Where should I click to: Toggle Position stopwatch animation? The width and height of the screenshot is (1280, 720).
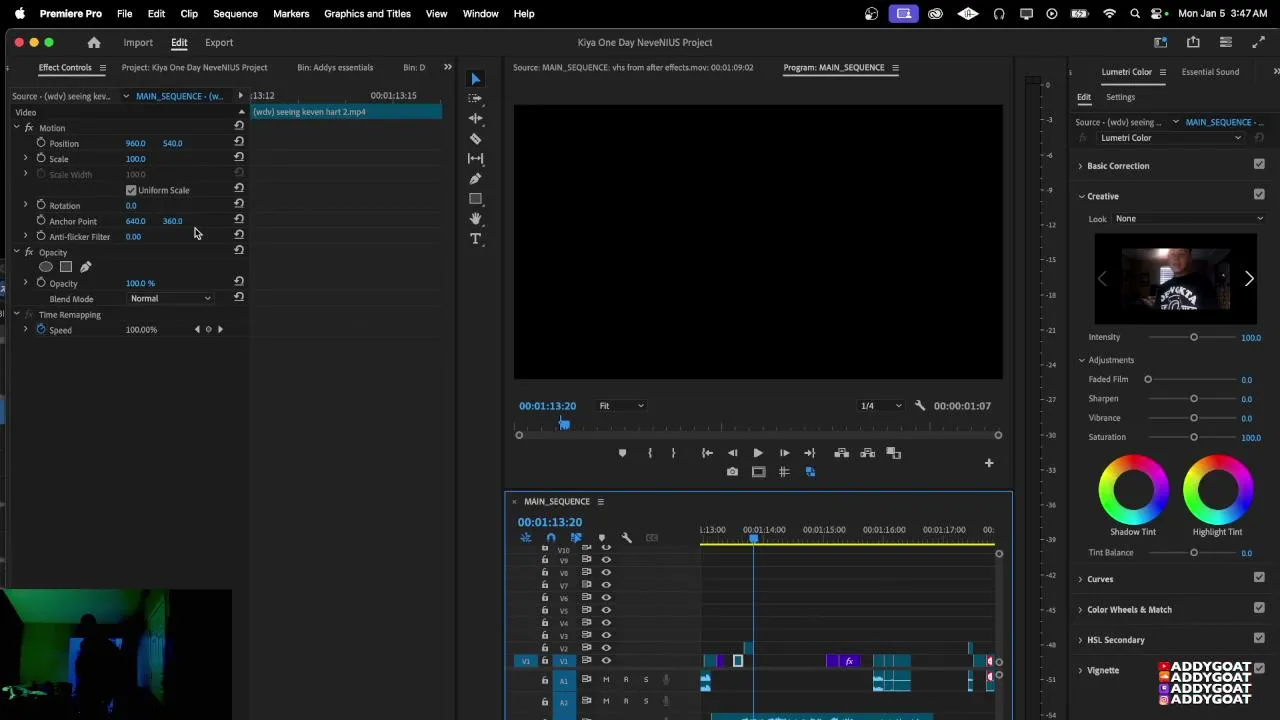[x=41, y=143]
